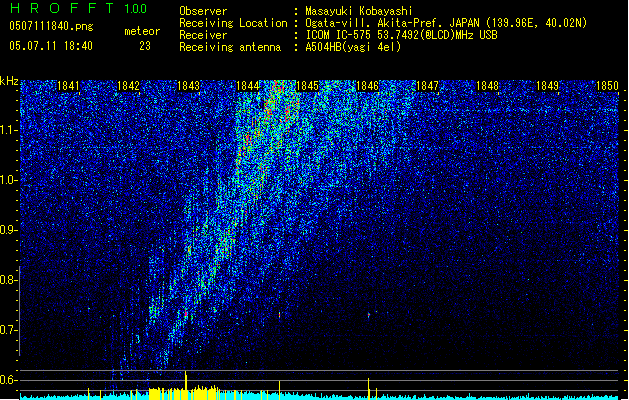Screen dimensions: 629x400
Task: Click the 1847 time marker
Action: tap(427, 86)
